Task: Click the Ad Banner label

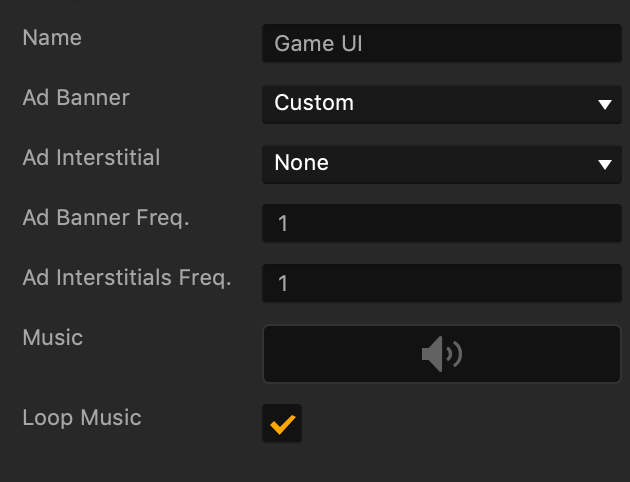Action: tap(76, 98)
